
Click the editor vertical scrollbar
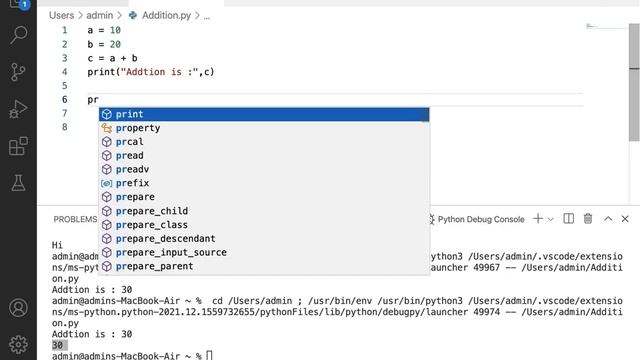pyautogui.click(x=634, y=82)
